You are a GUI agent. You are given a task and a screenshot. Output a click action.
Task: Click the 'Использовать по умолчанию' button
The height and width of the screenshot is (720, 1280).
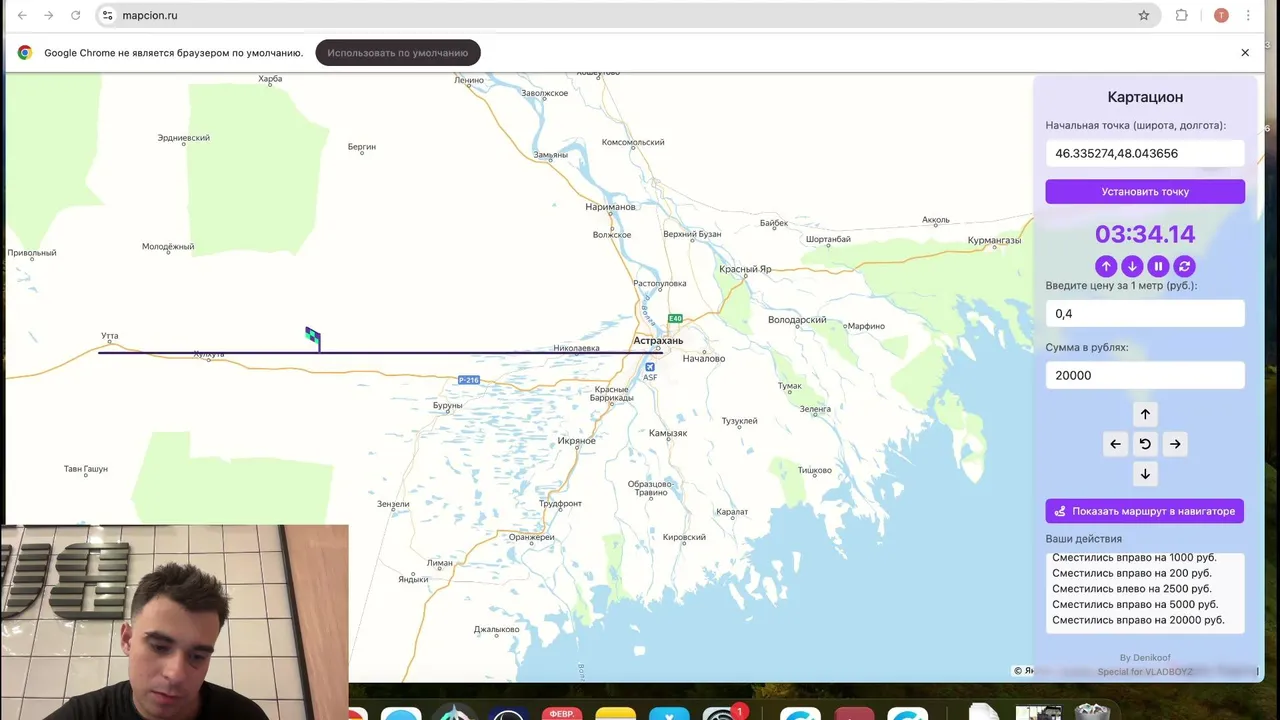398,53
